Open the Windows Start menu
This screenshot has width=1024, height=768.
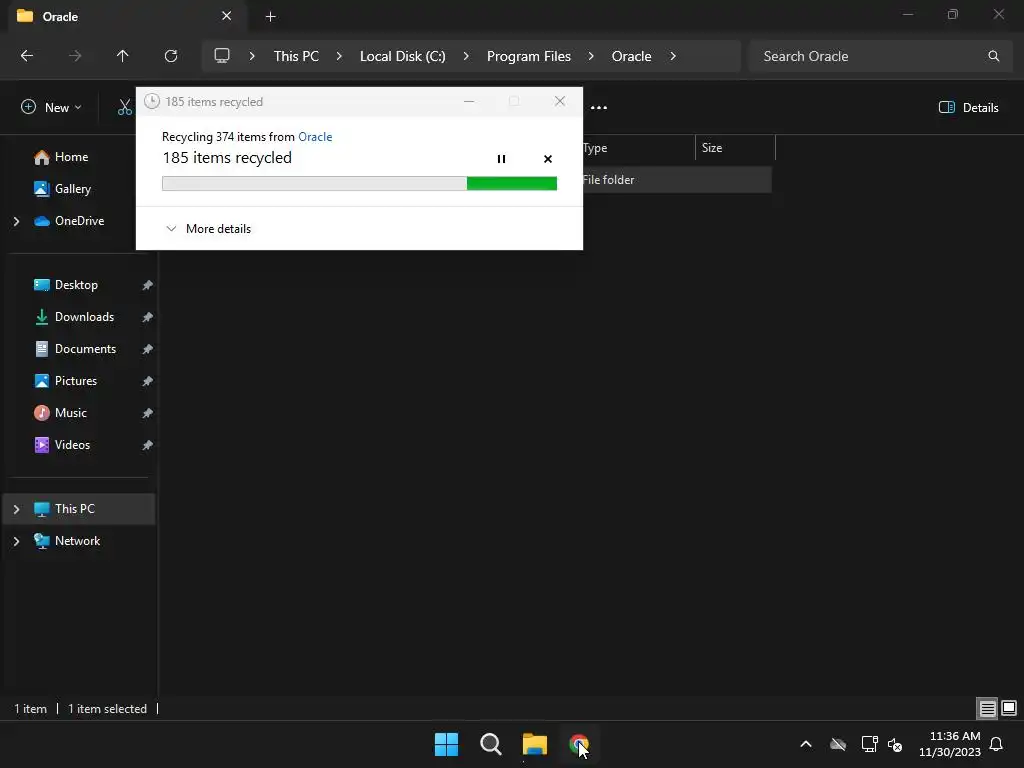point(447,744)
